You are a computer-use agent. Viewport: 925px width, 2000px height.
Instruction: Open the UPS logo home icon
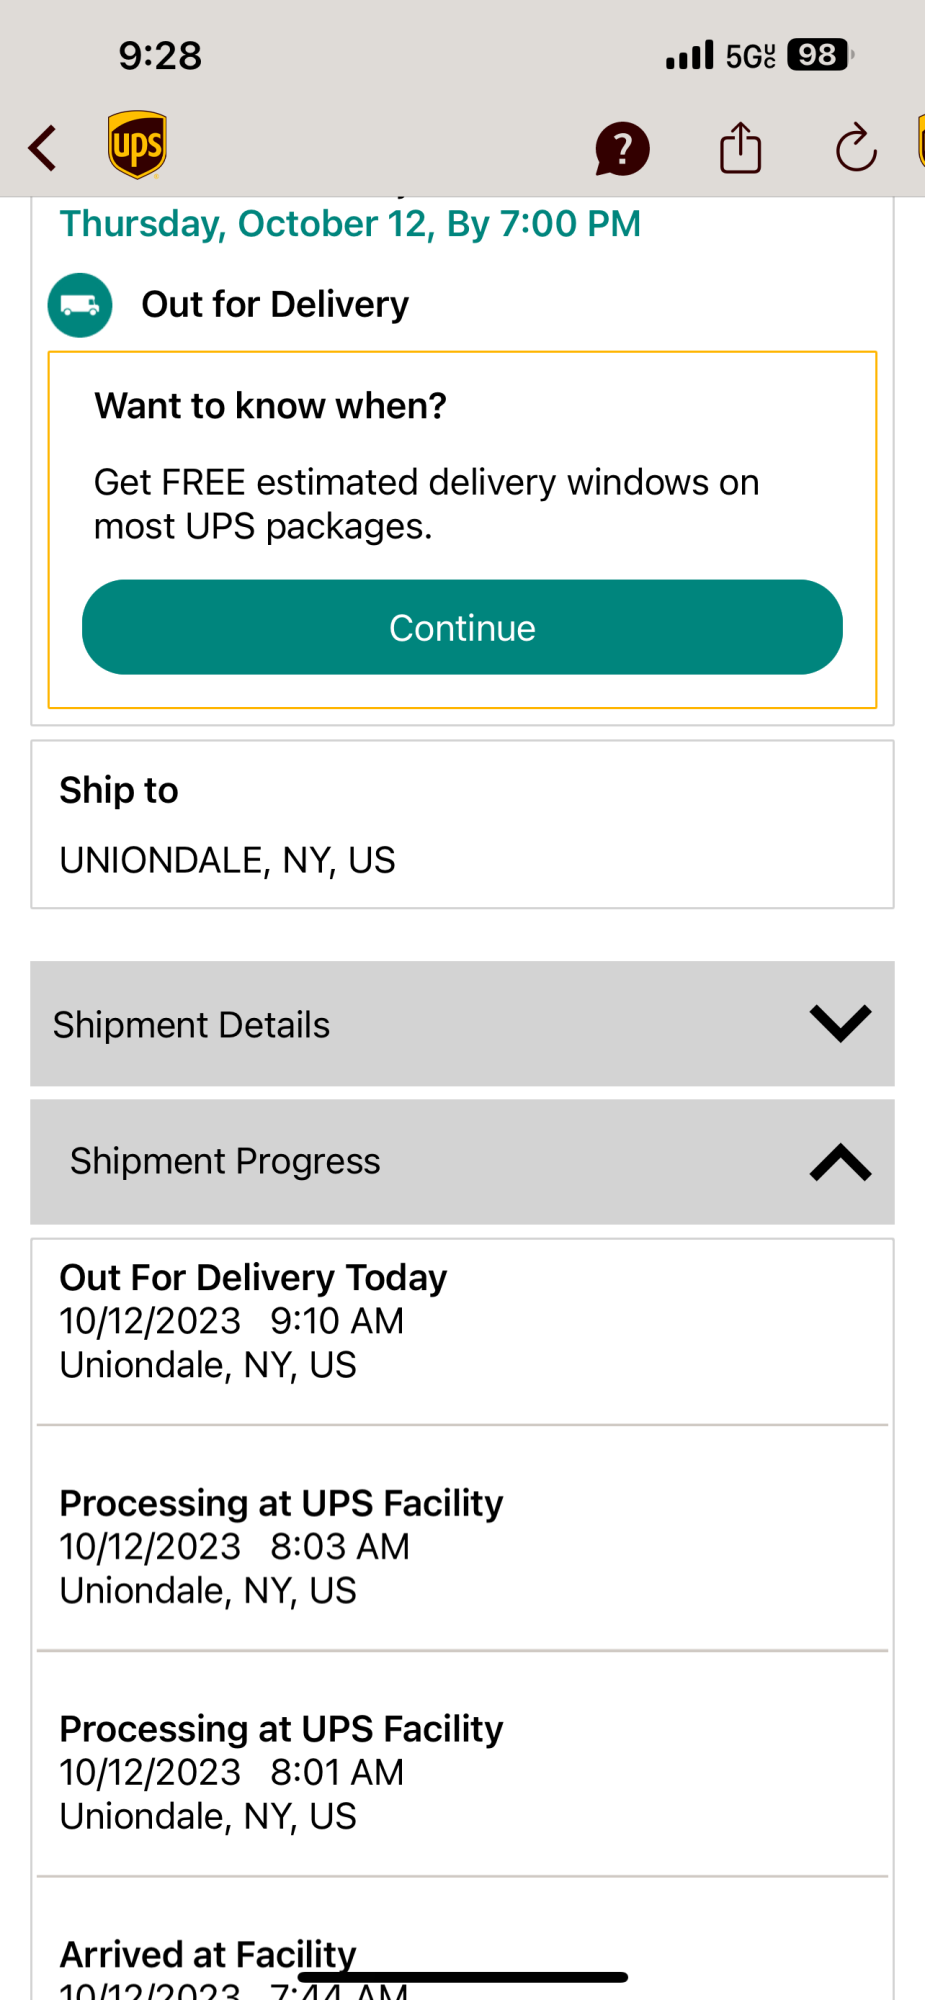click(x=137, y=145)
